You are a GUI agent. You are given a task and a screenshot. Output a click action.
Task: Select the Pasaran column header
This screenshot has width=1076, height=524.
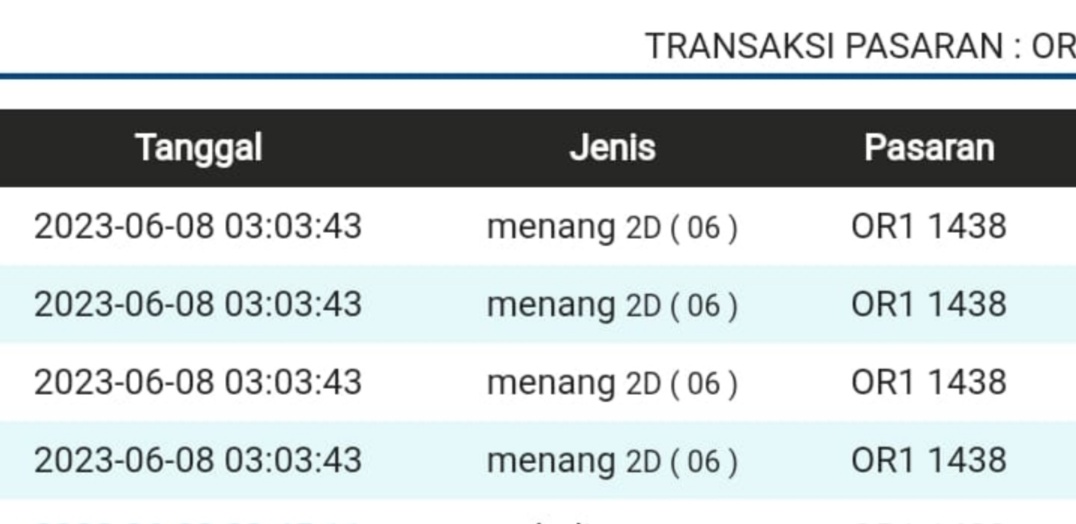tap(929, 148)
